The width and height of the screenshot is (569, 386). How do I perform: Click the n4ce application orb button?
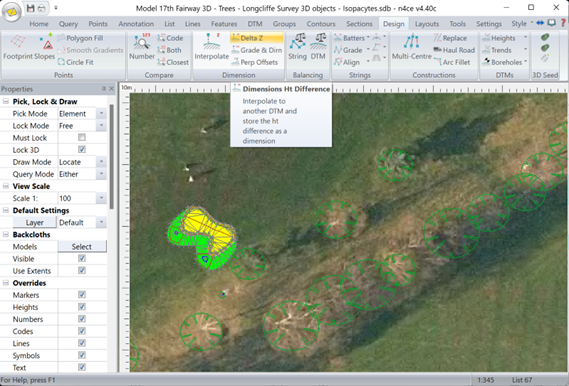click(x=12, y=12)
